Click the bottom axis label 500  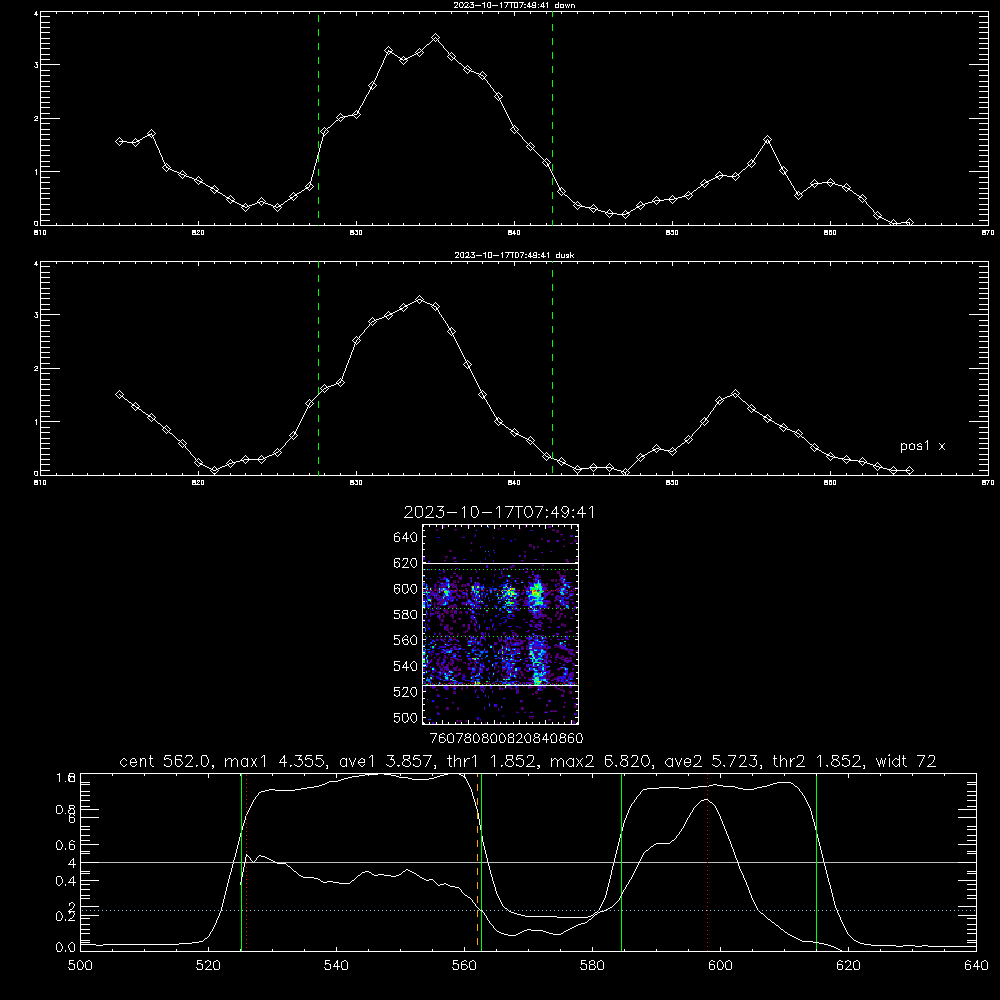[x=80, y=966]
